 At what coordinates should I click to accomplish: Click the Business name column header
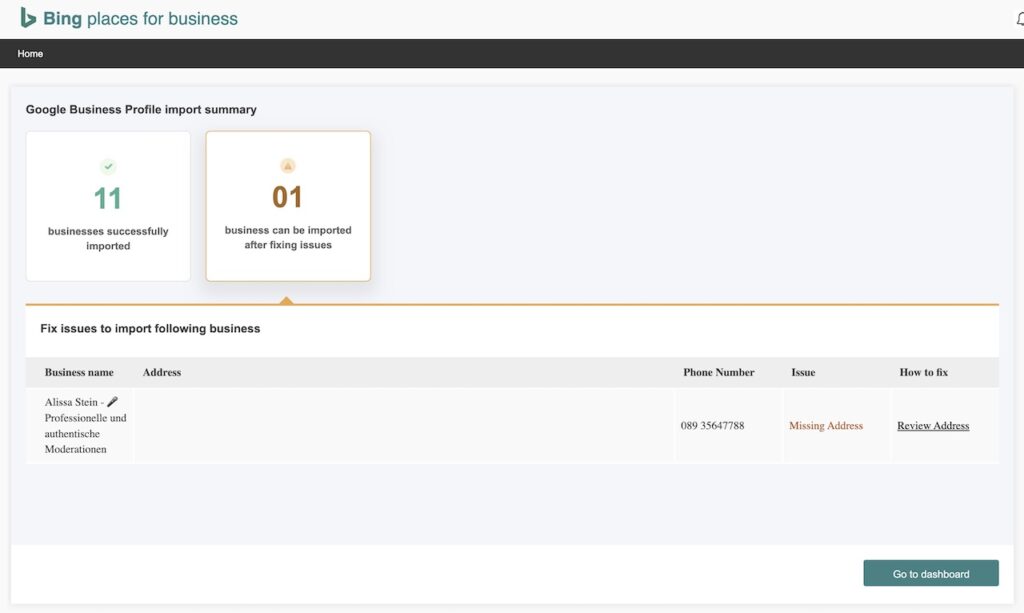point(79,372)
